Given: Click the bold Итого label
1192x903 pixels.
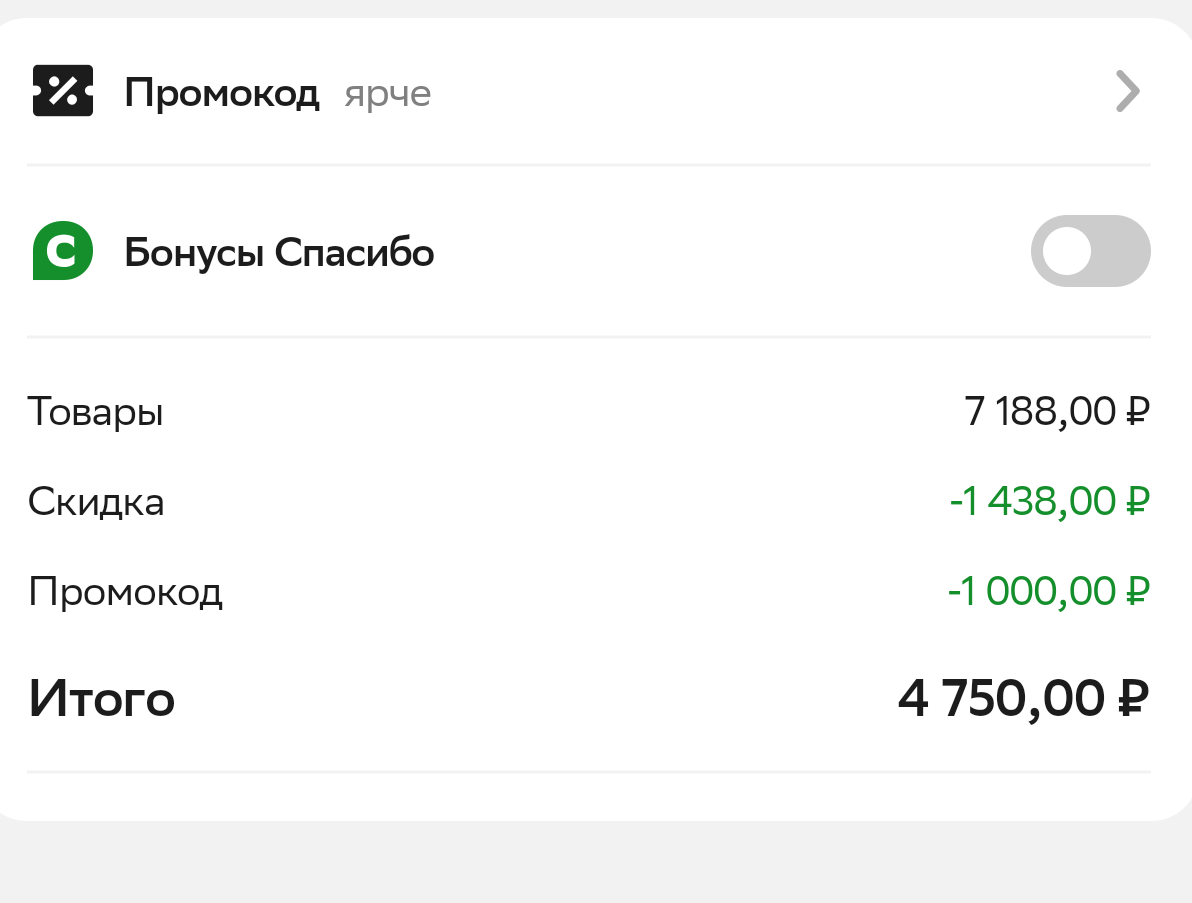Looking at the screenshot, I should (x=102, y=699).
